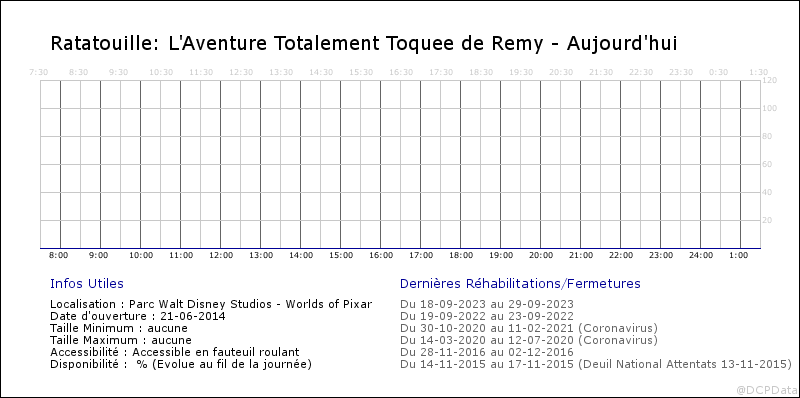Click the Dernières Réhabilitations/Fermetures heading
The height and width of the screenshot is (398, 800).
coord(520,284)
